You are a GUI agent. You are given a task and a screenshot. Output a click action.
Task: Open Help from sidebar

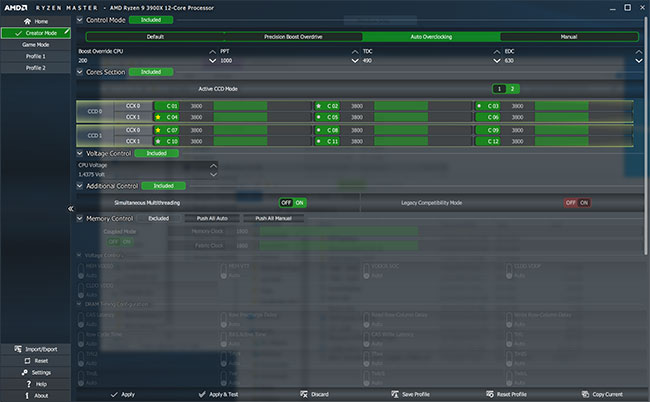[36, 384]
